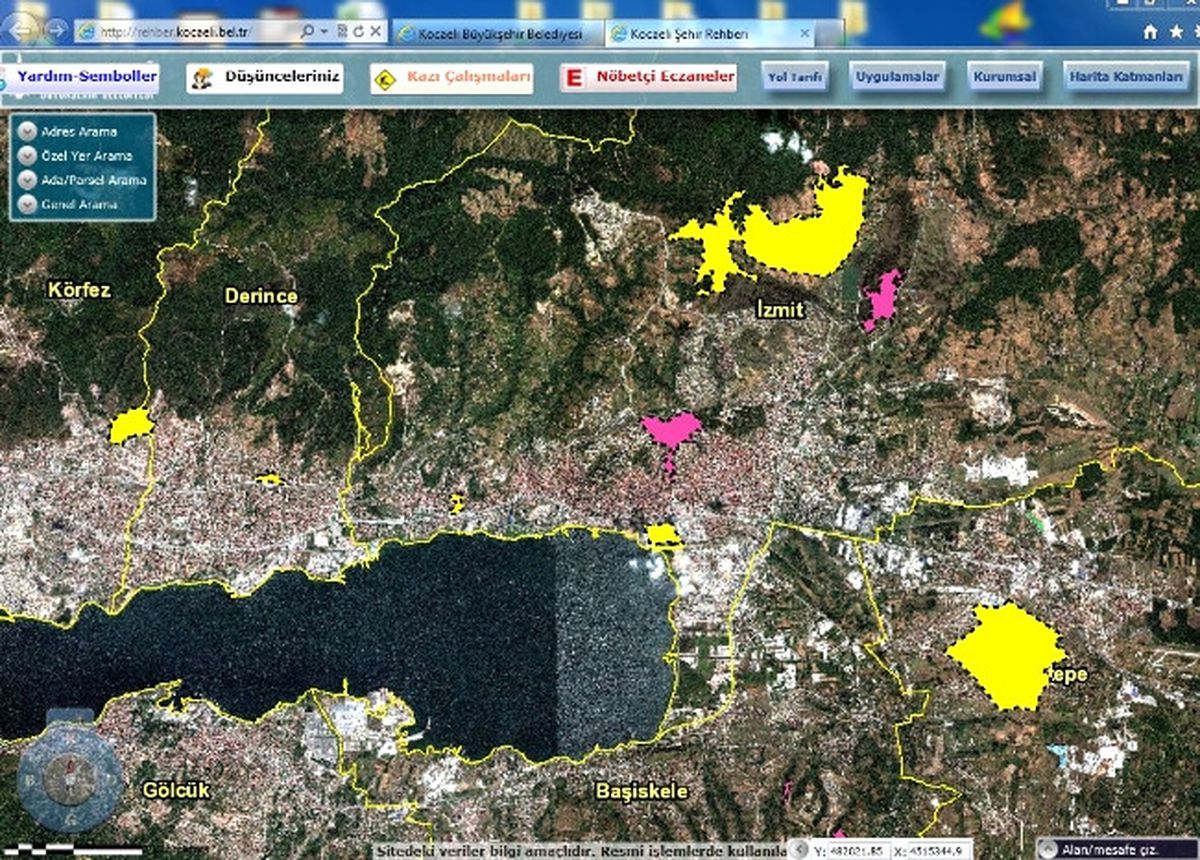1200x860 pixels.
Task: Click the Körfez district label on map
Action: tap(79, 291)
